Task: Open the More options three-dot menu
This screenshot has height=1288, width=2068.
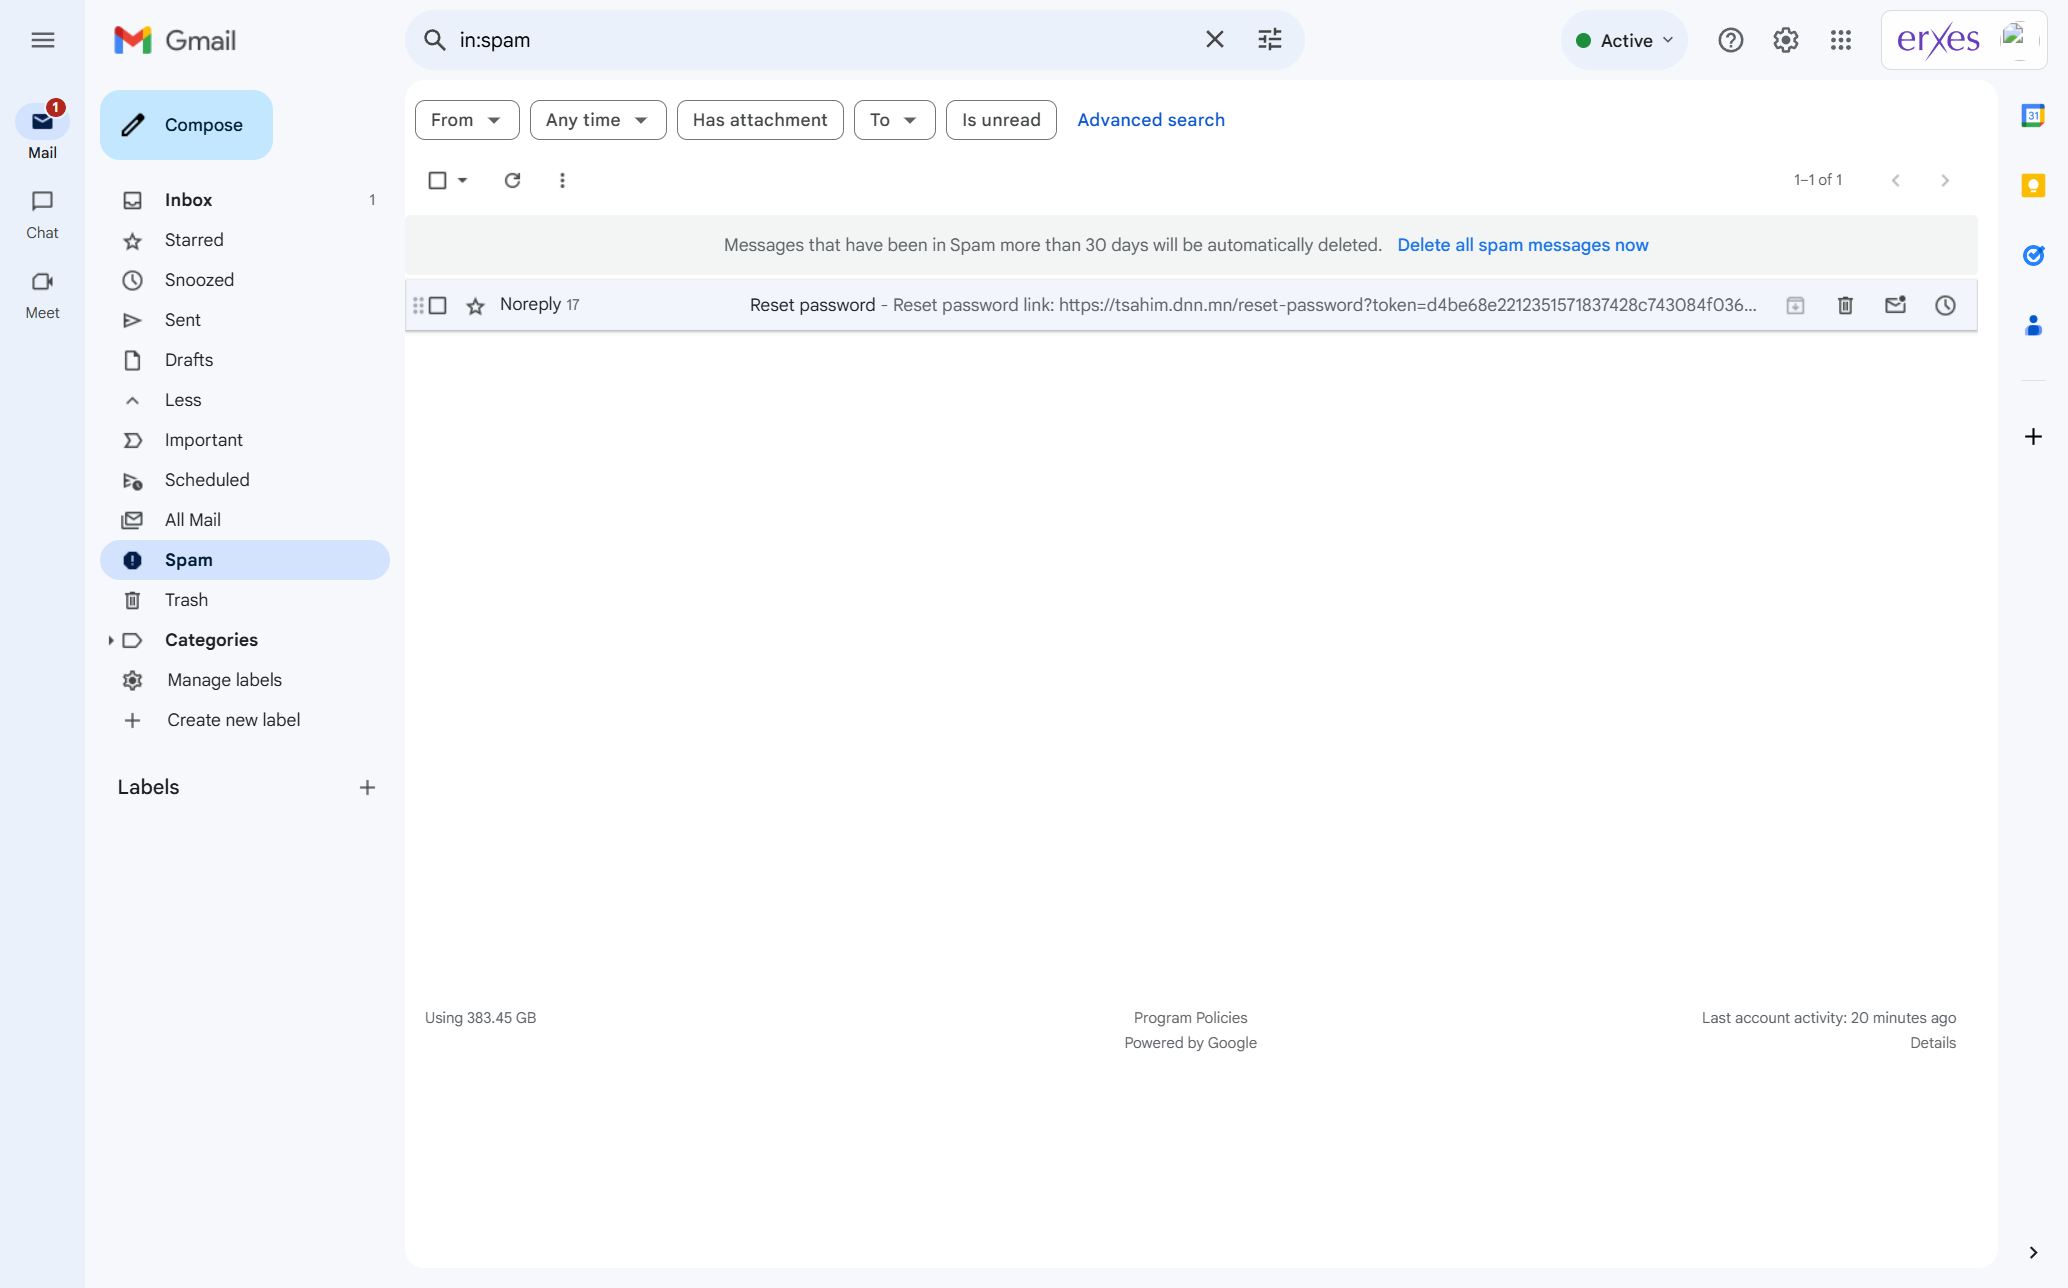Action: pyautogui.click(x=562, y=180)
